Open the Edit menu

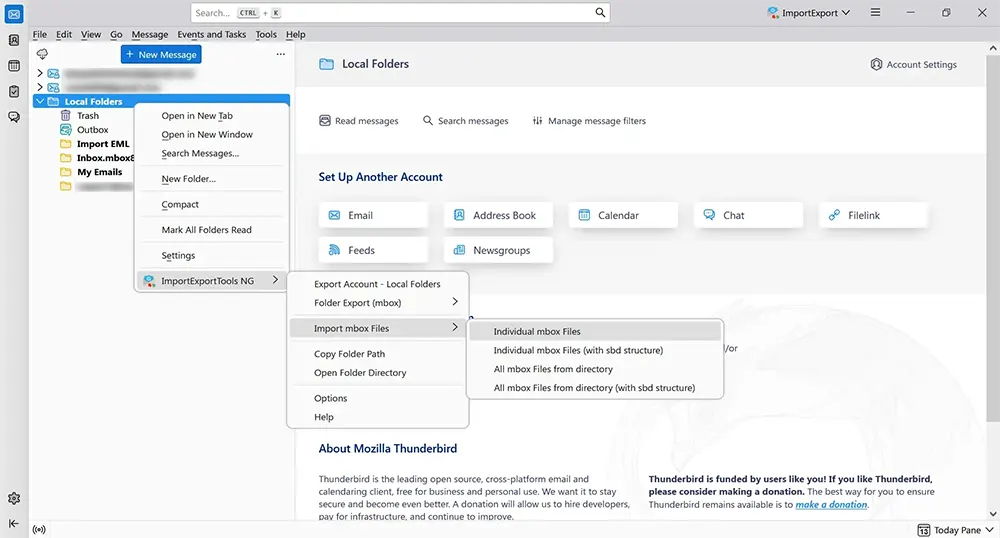64,34
